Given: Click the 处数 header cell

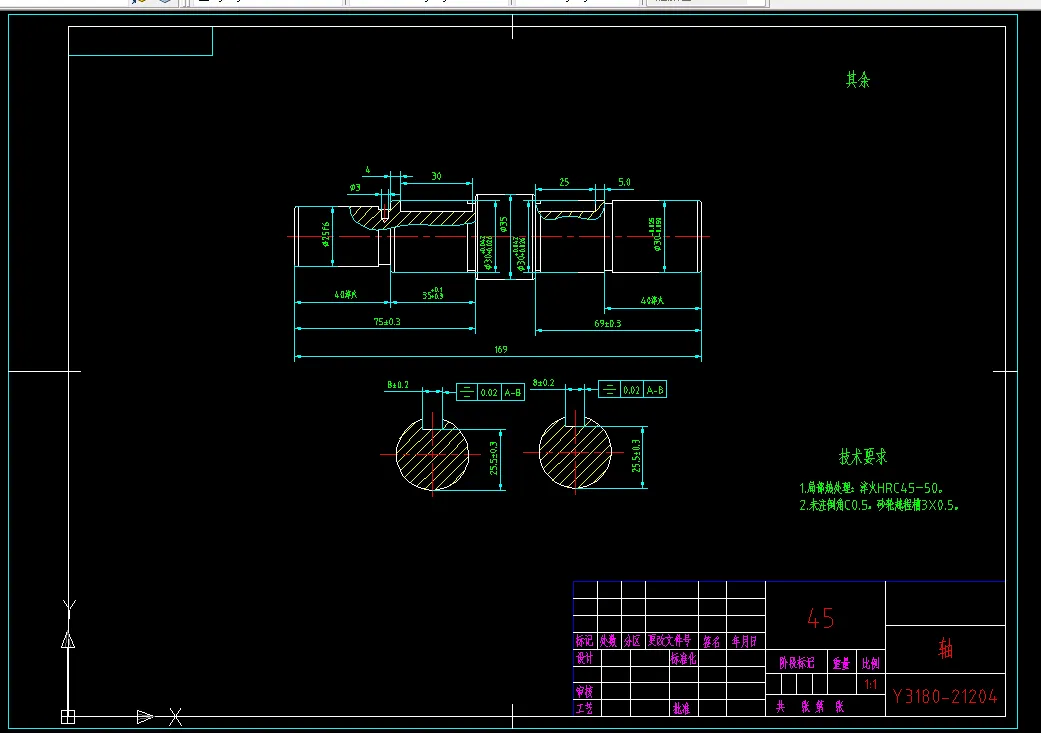Looking at the screenshot, I should [608, 641].
